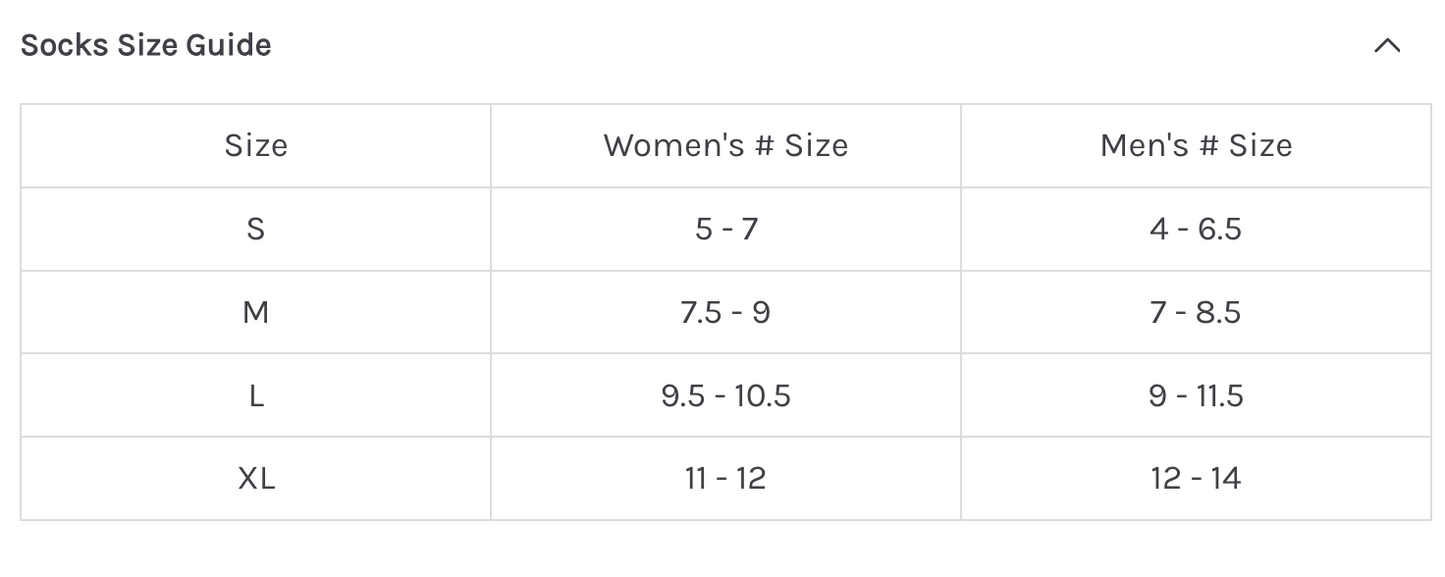This screenshot has width=1445, height=577.
Task: Select the M size cell
Action: click(256, 313)
